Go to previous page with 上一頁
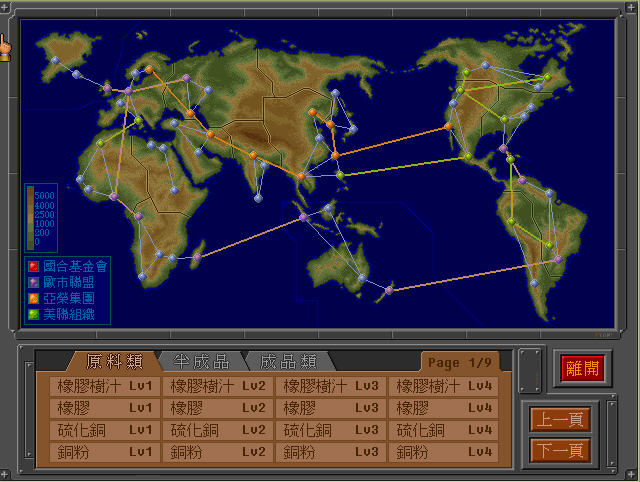The image size is (640, 482). tap(560, 419)
